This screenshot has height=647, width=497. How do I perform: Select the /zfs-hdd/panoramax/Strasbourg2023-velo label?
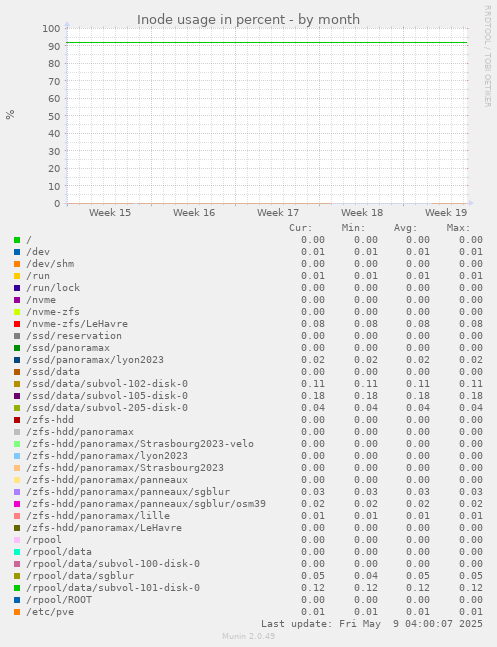click(x=140, y=444)
